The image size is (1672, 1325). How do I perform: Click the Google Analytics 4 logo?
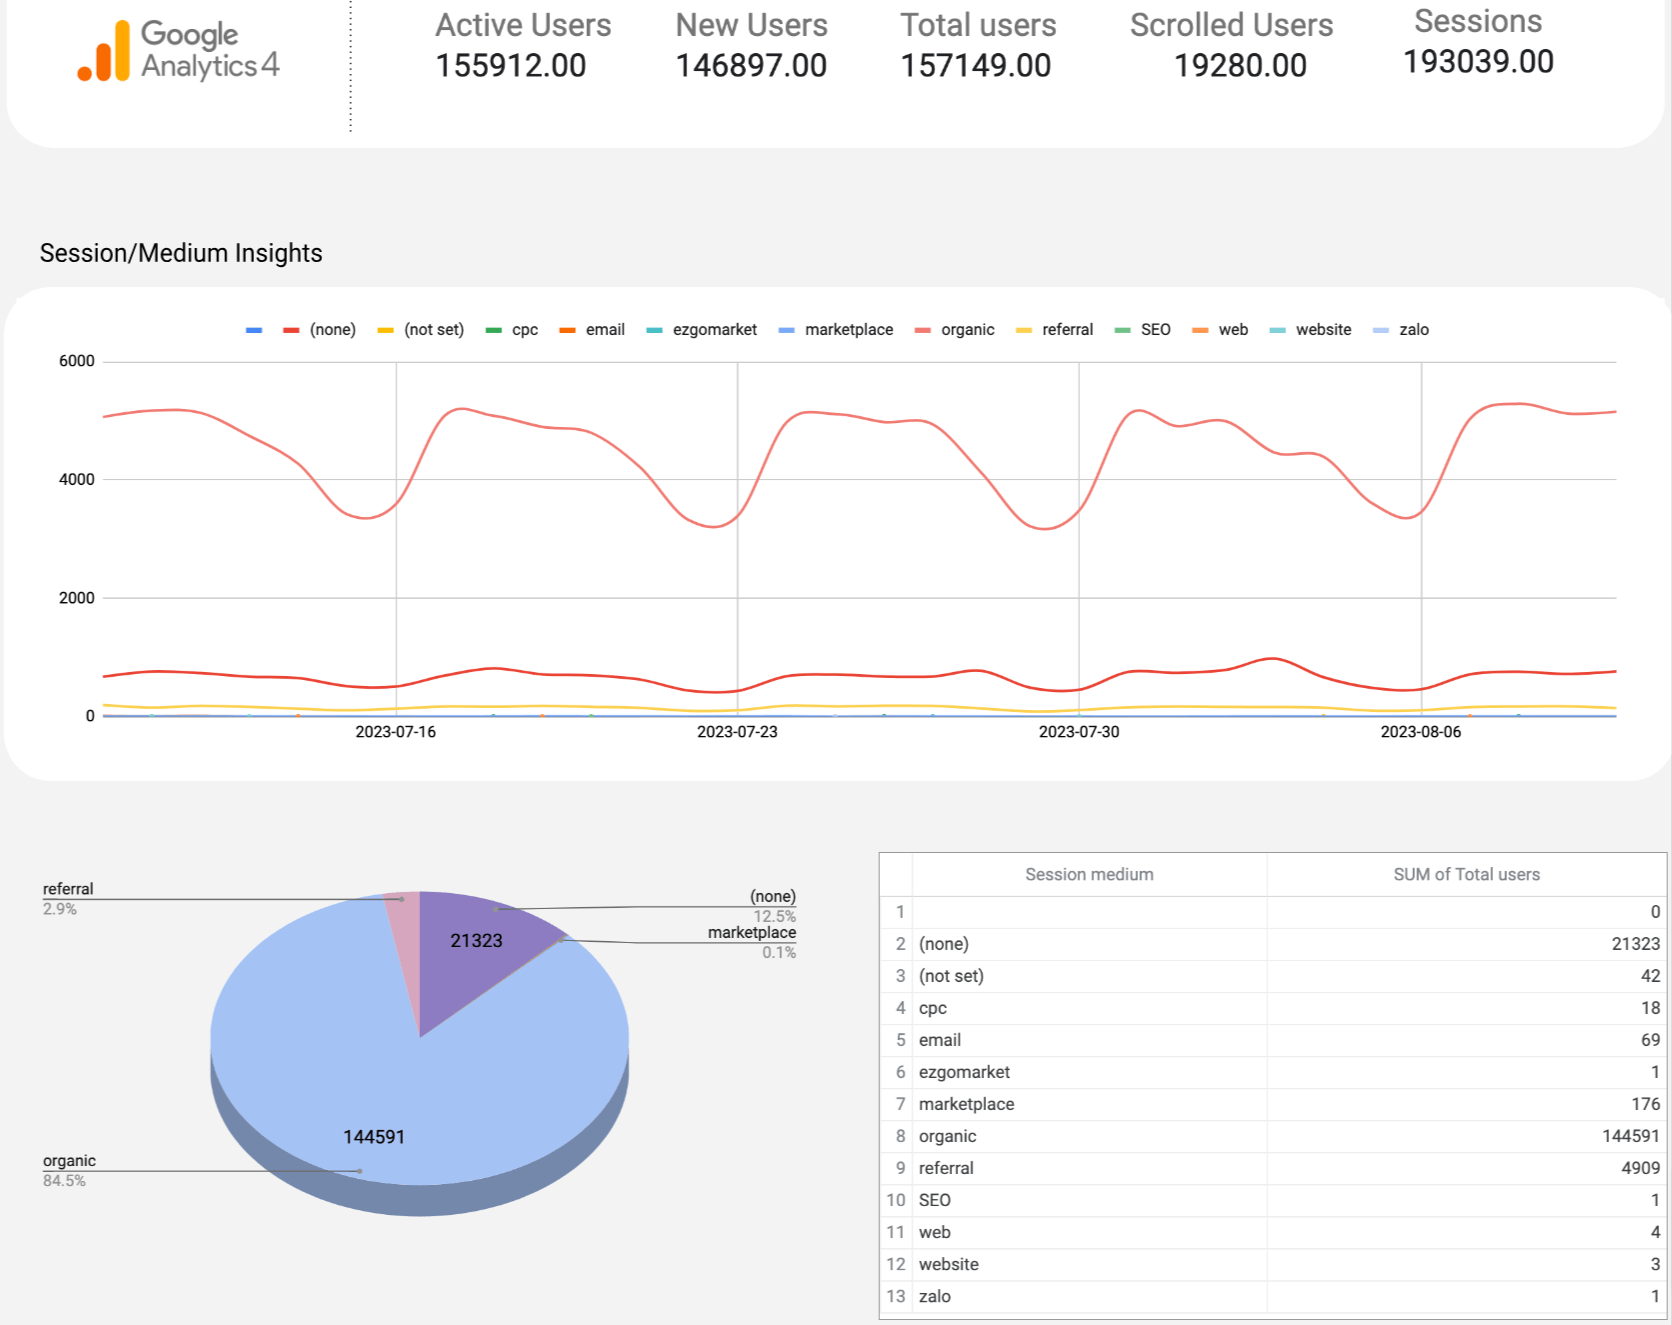click(x=179, y=50)
